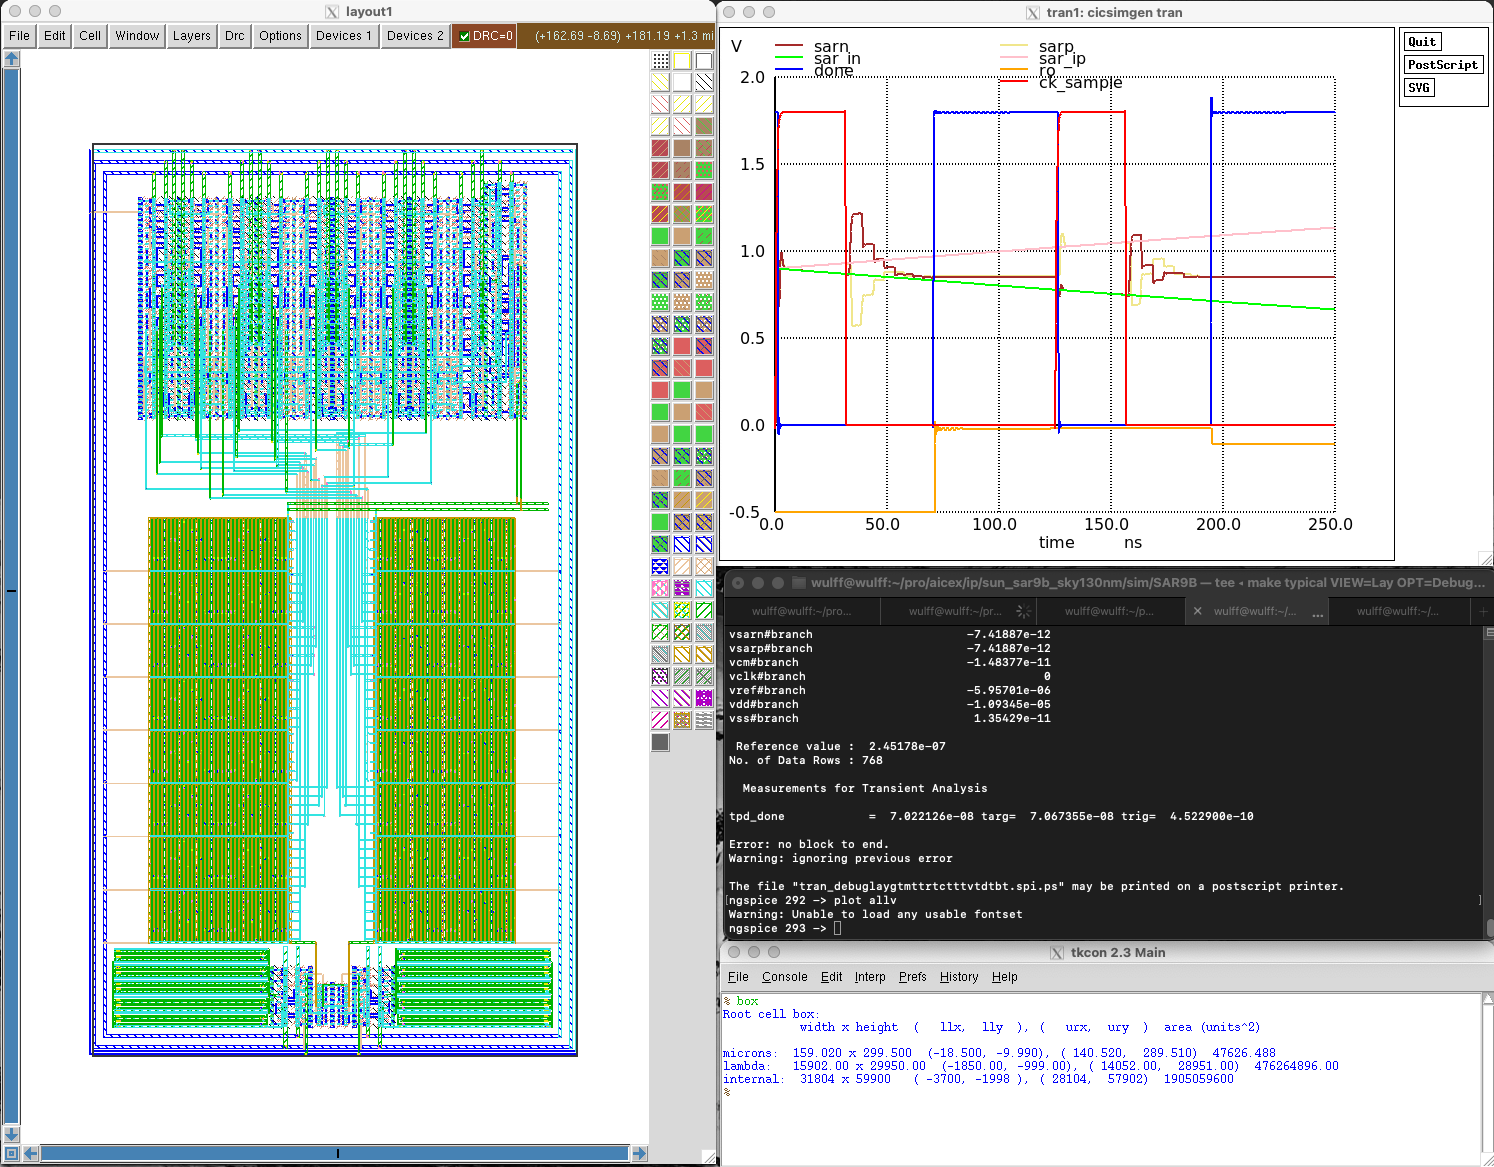
Task: Select the yellow outlined box layer icon
Action: (x=682, y=60)
